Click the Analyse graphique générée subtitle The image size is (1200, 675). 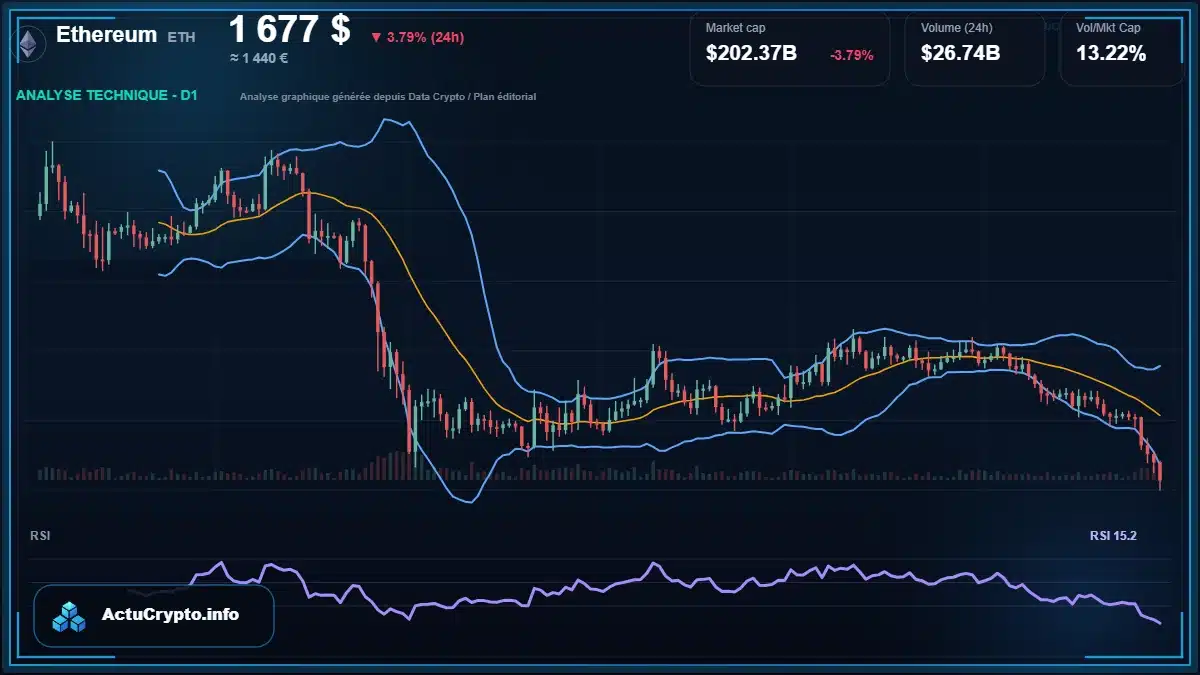pyautogui.click(x=388, y=97)
